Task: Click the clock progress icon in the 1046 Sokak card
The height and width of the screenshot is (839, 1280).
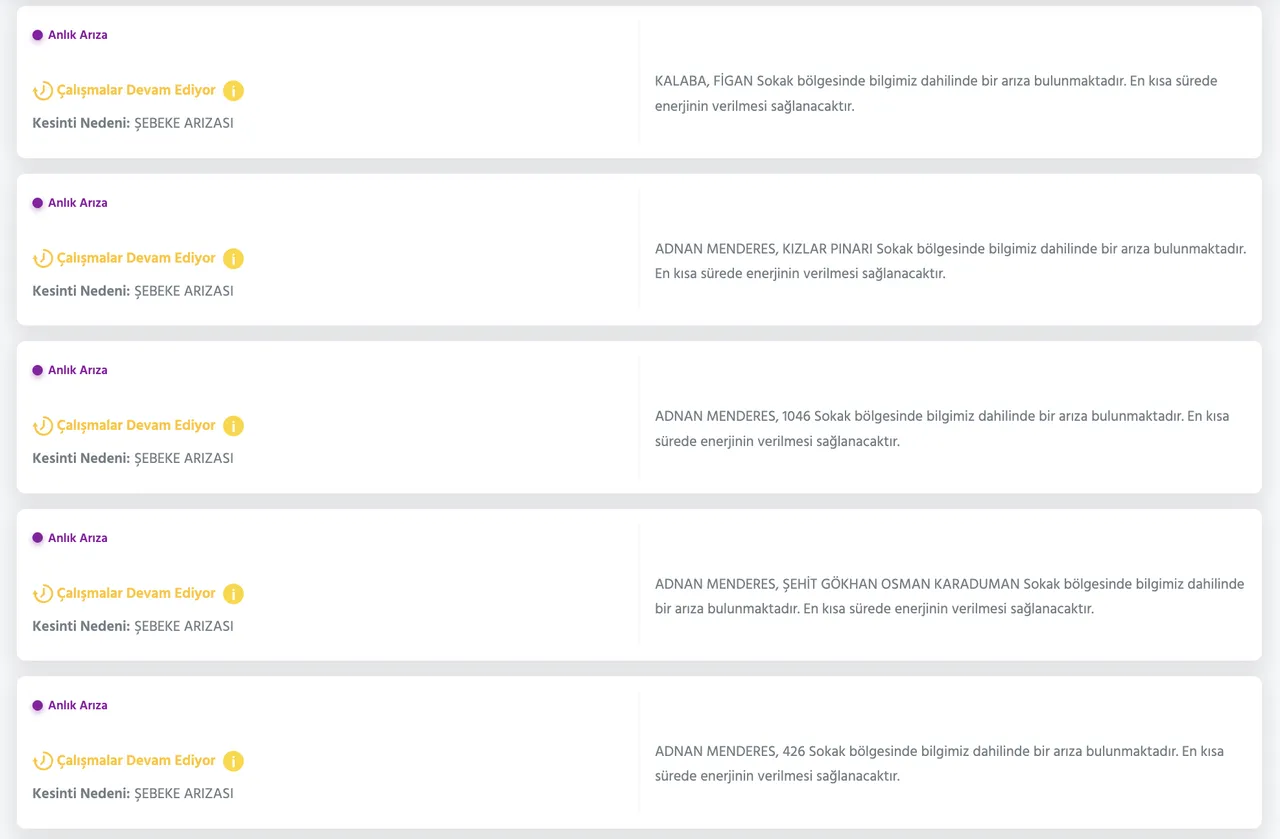Action: pyautogui.click(x=43, y=426)
